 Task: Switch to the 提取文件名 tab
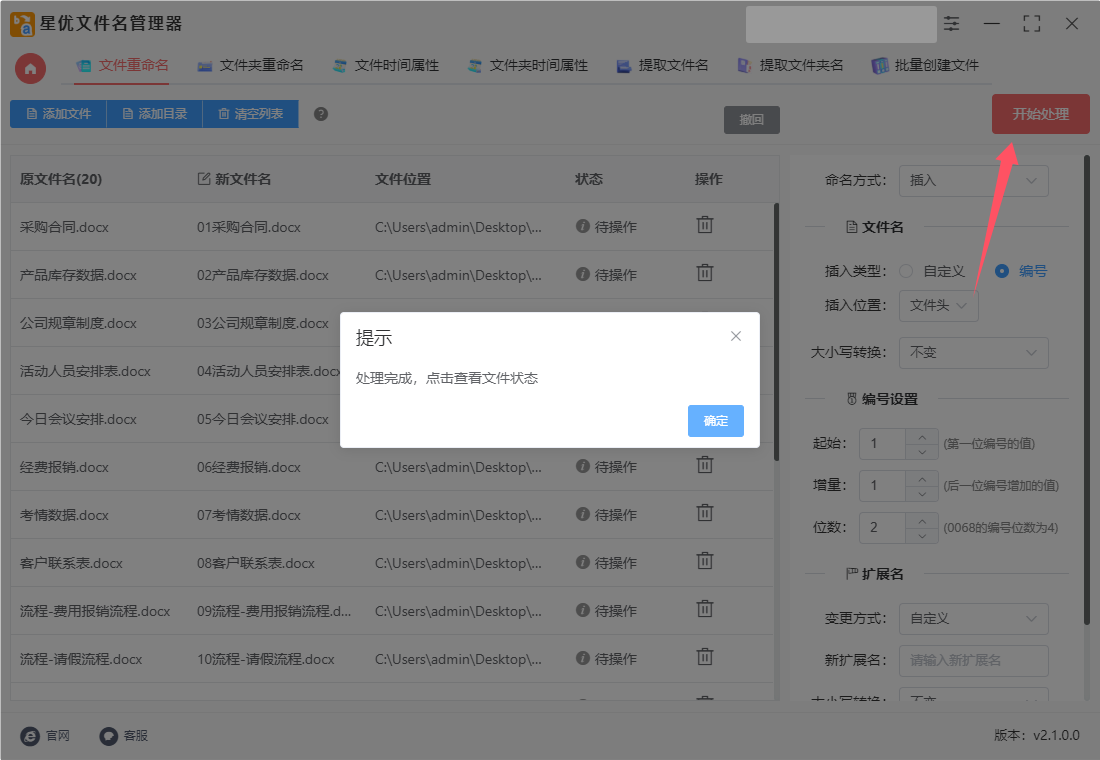[662, 65]
